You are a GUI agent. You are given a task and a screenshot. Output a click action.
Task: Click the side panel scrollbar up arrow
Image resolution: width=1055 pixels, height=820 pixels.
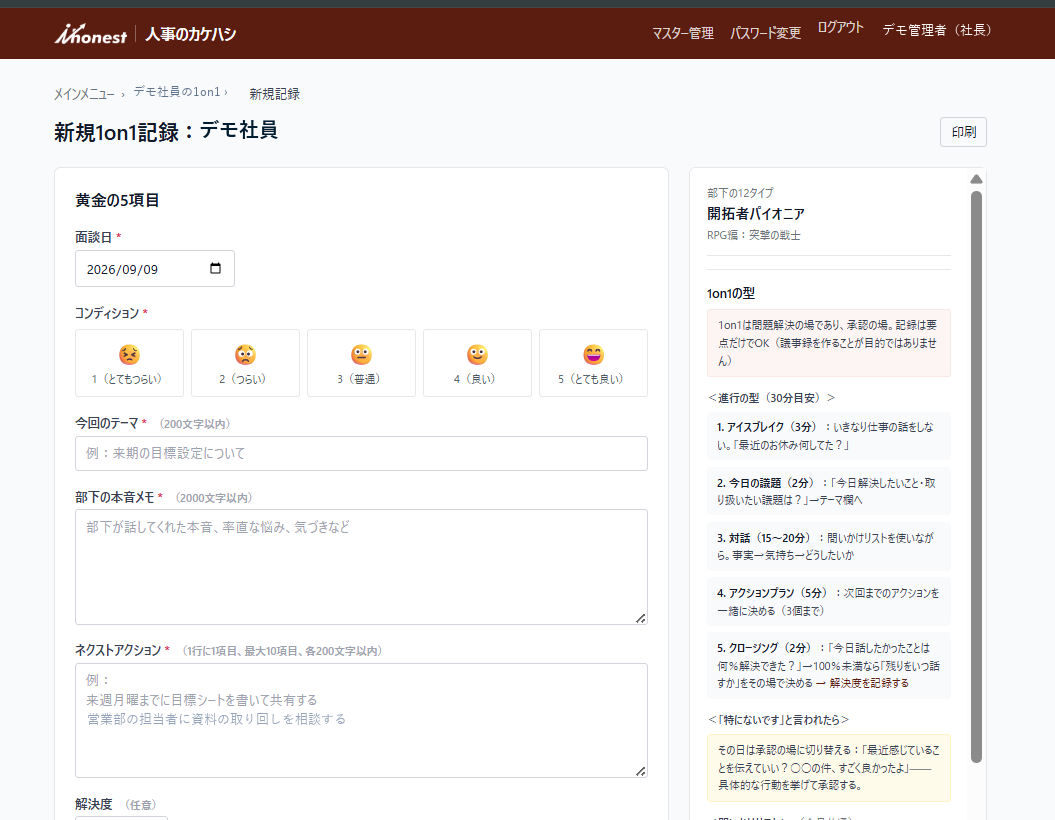[x=976, y=179]
